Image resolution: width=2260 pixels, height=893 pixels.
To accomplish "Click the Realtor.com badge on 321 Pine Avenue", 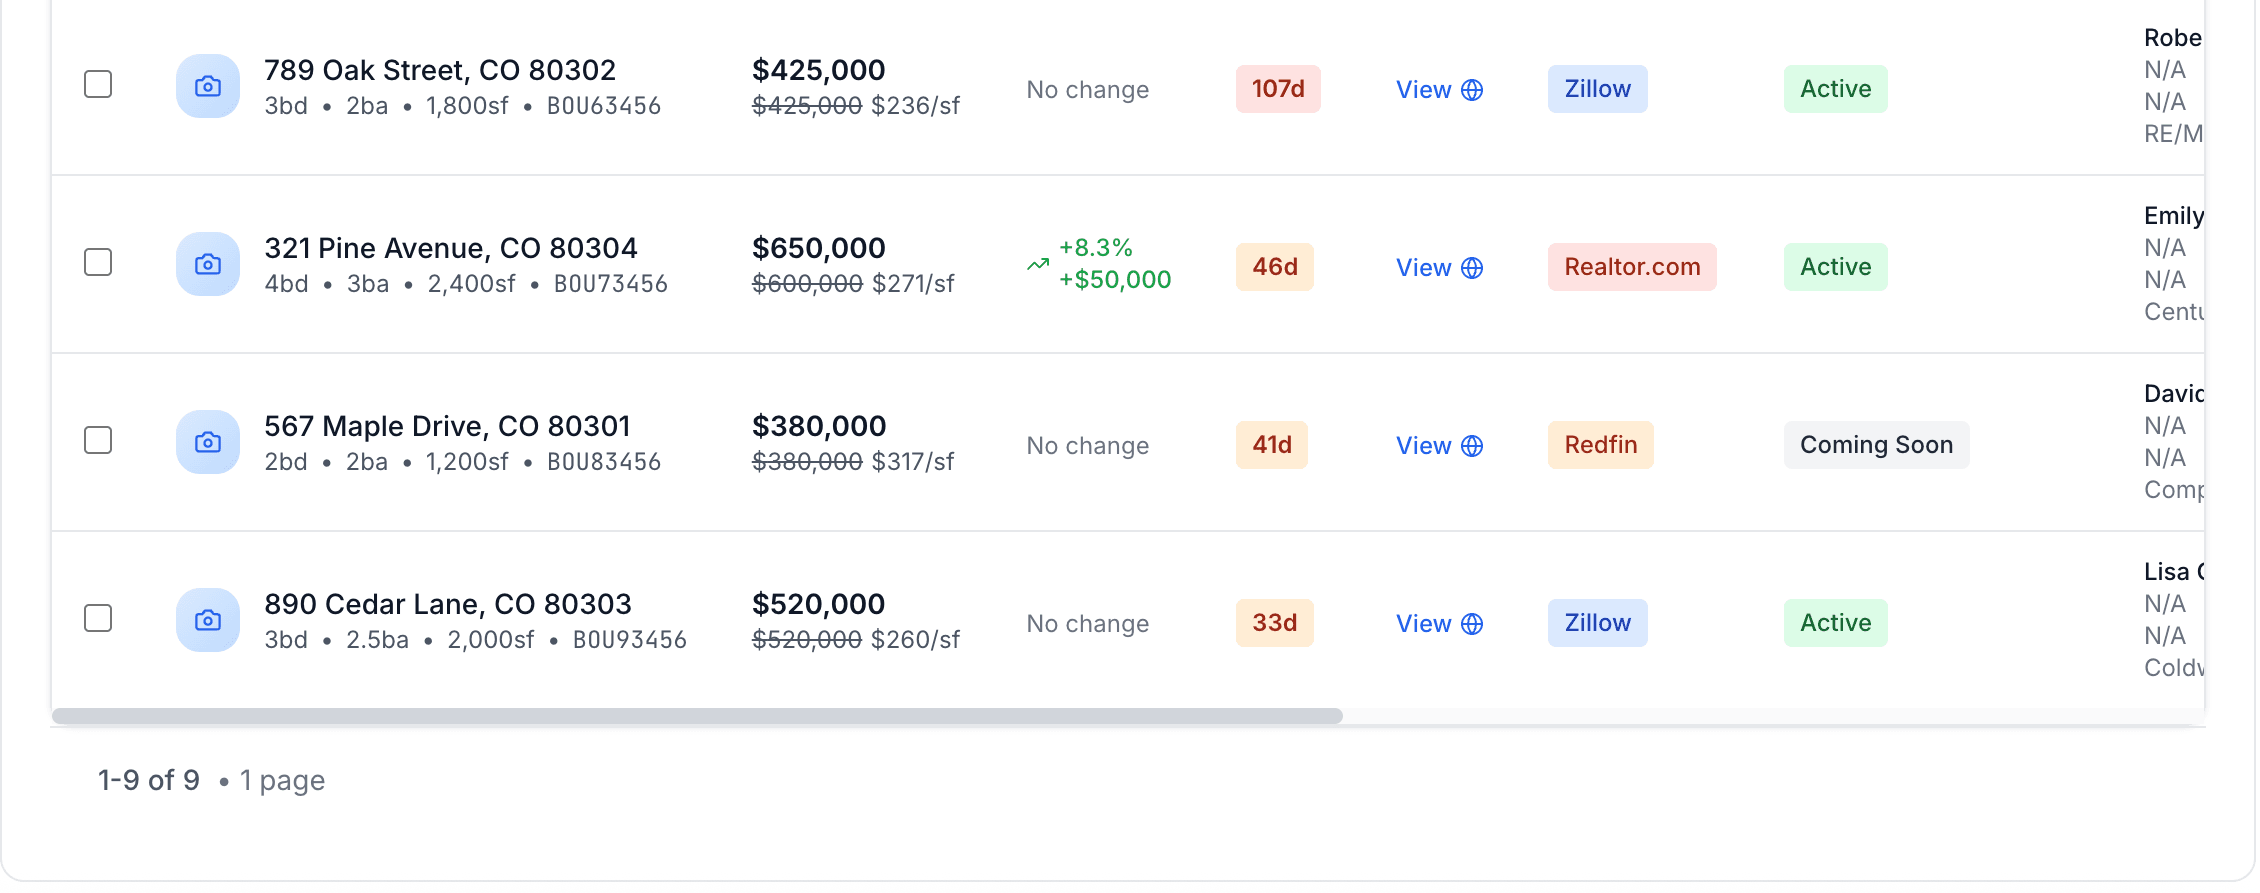I will click(x=1631, y=267).
